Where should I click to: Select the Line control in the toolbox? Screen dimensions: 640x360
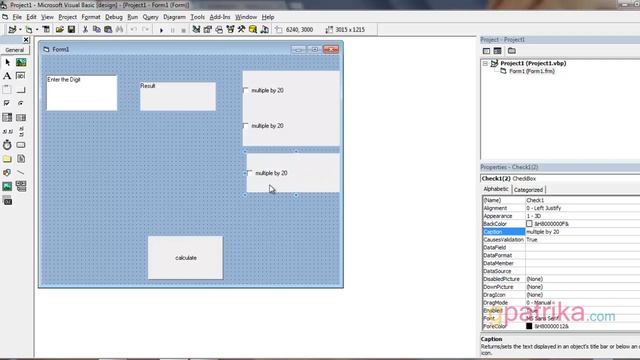(x=21, y=173)
